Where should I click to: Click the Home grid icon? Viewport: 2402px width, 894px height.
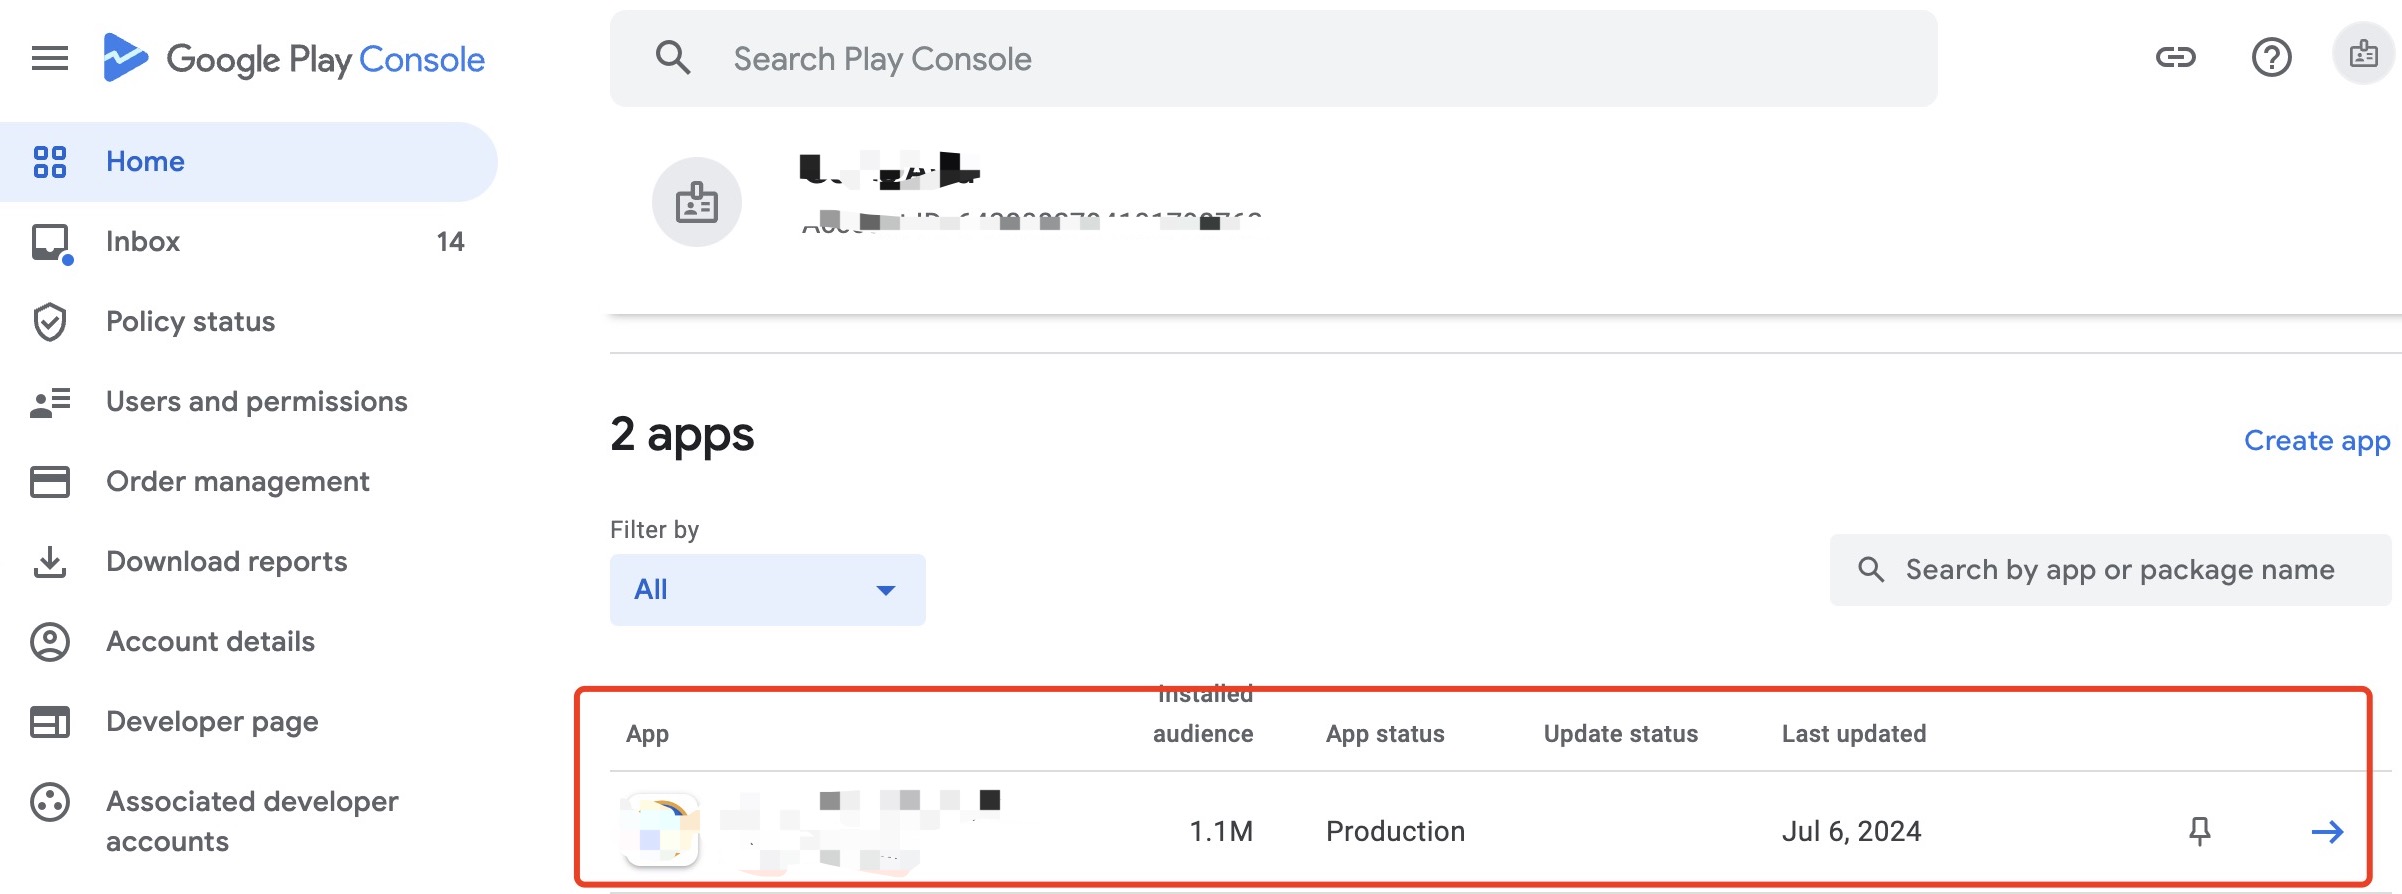coord(50,161)
